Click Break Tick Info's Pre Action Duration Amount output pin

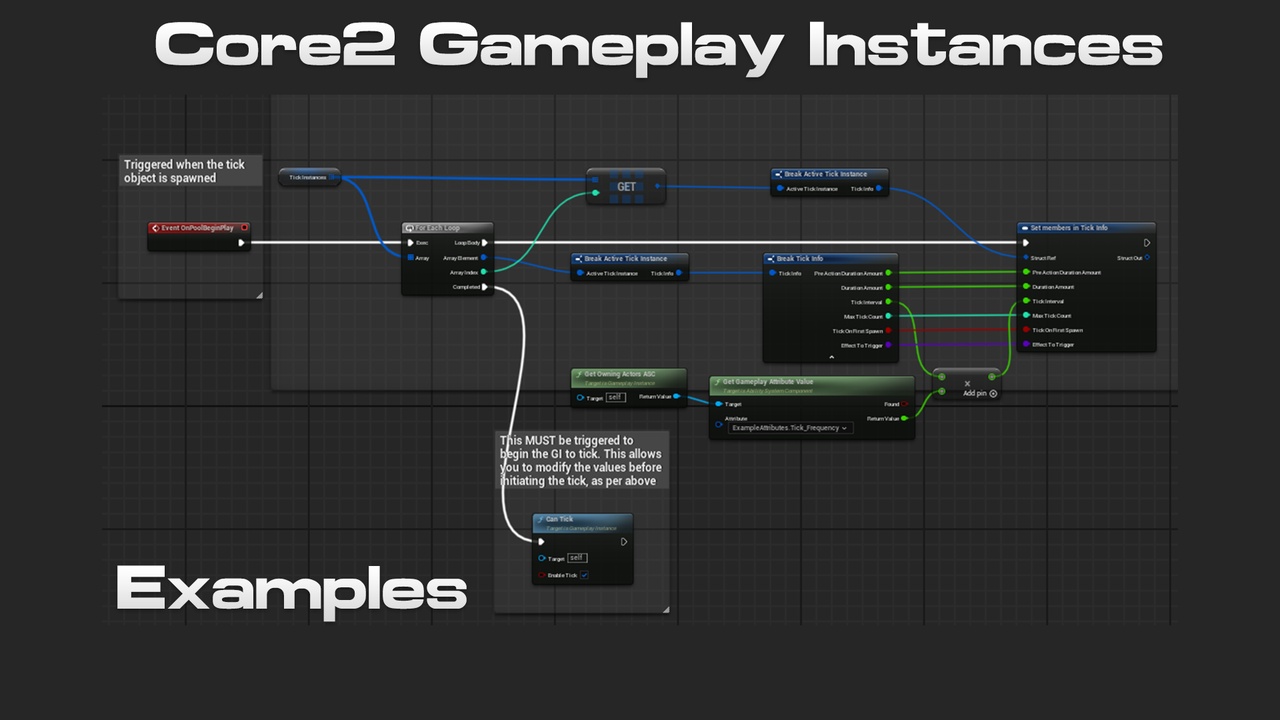(x=888, y=272)
